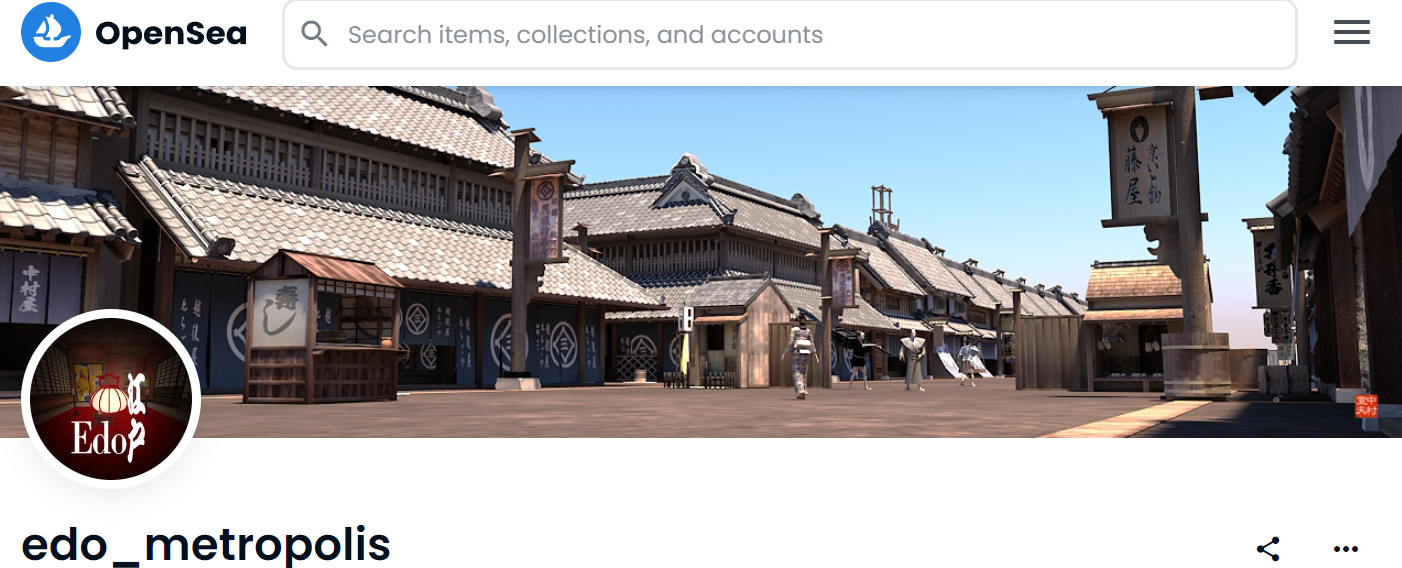Click the edo_metropolis collection title

coord(206,545)
